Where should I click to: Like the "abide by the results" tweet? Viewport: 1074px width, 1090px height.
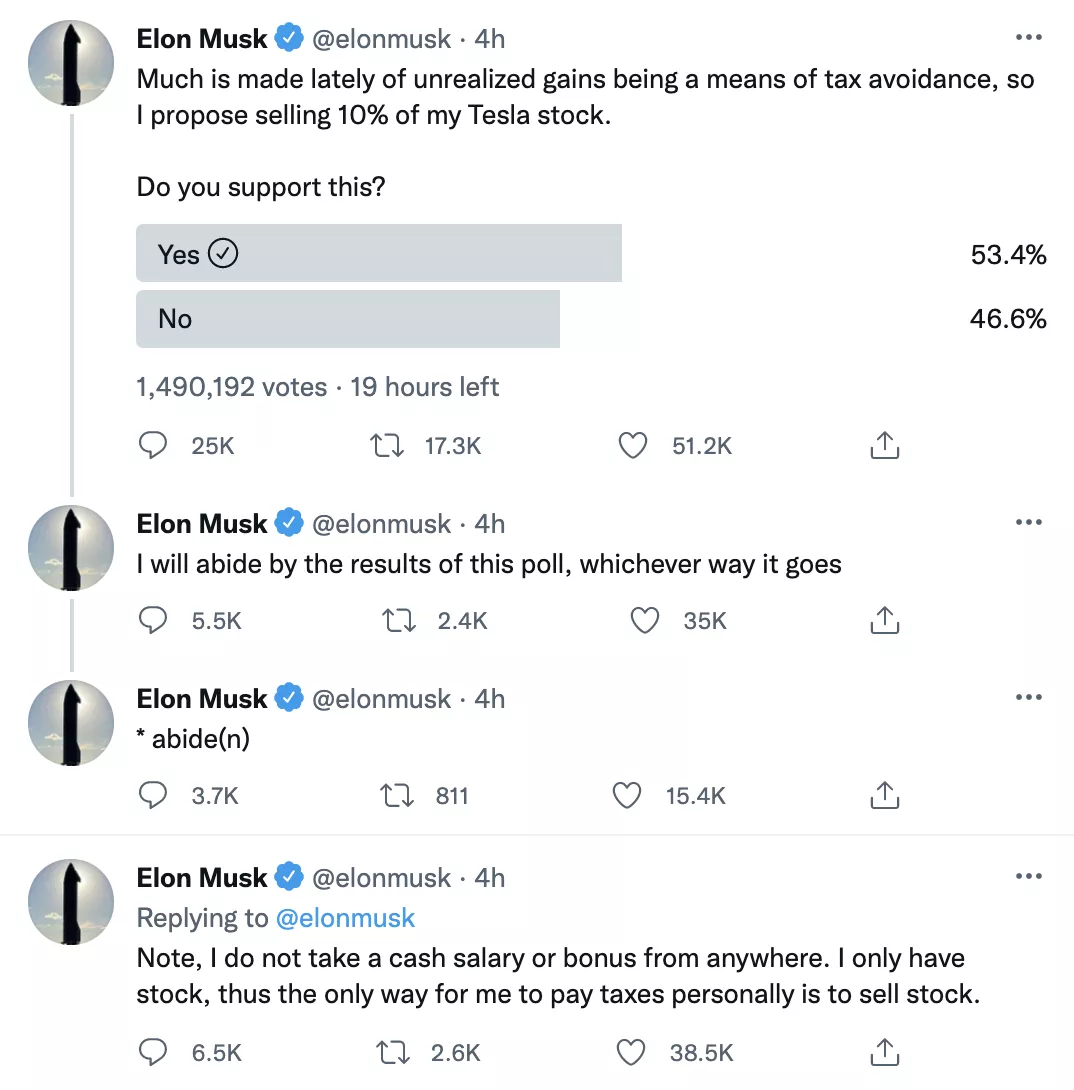tap(645, 621)
